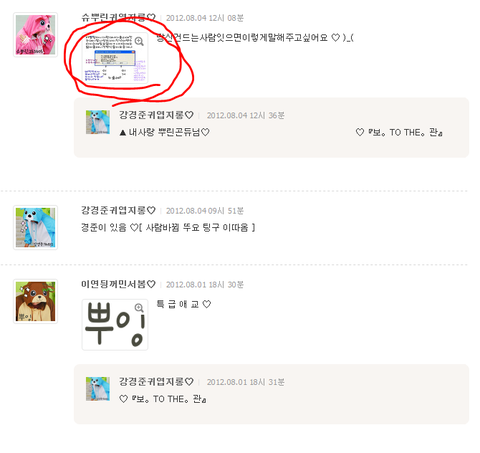480x453 pixels.
Task: Open the red-circled screenshot thumbnail image
Action: click(115, 58)
